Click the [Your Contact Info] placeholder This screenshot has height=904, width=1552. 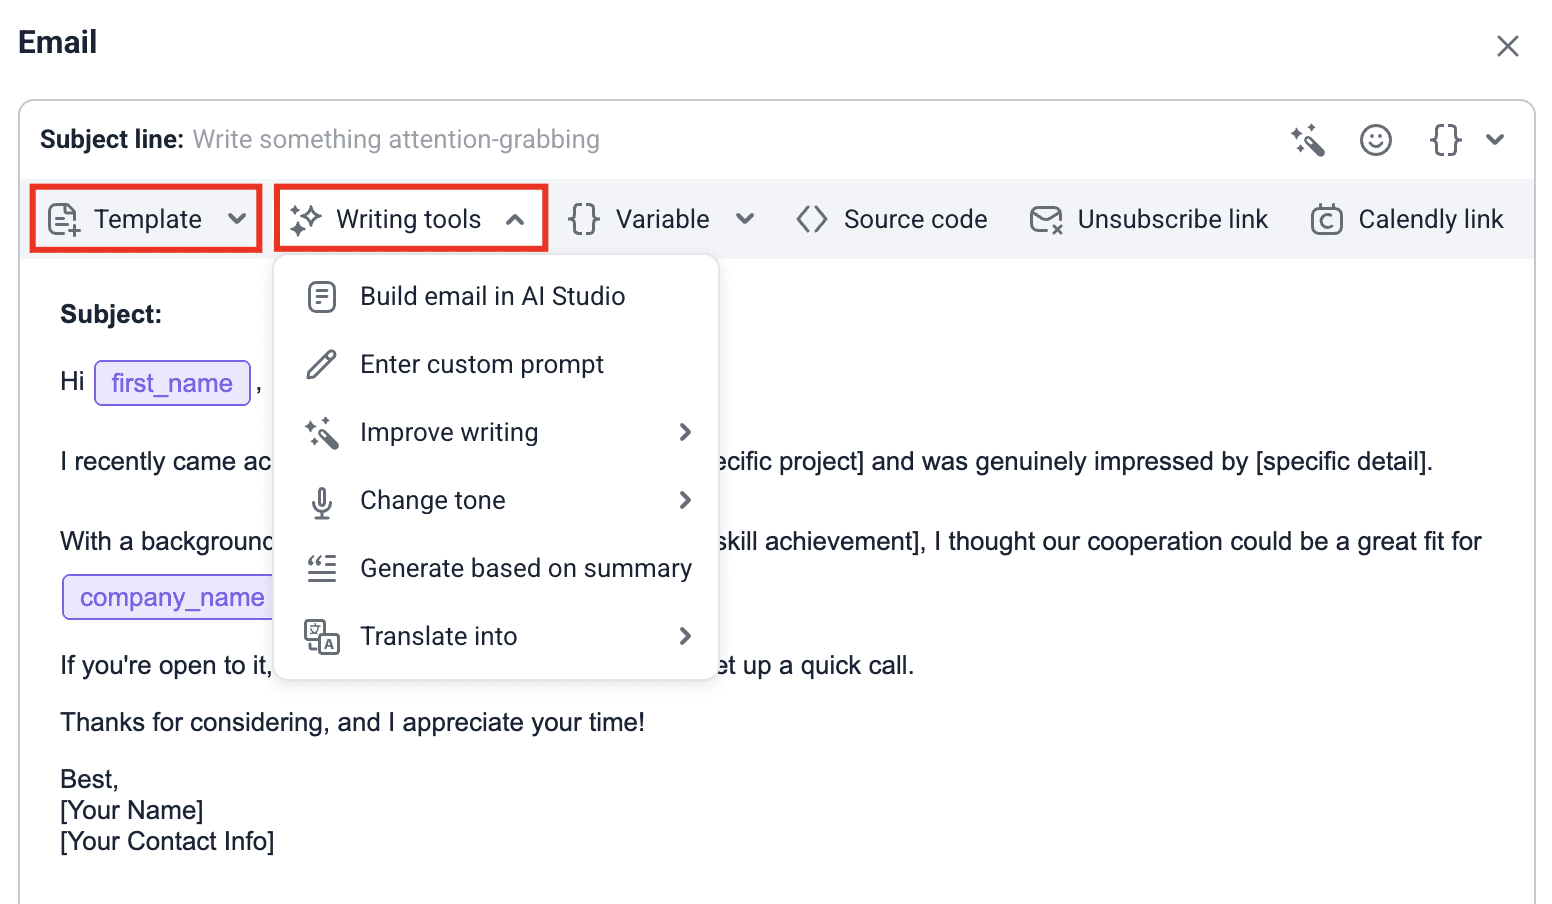167,841
